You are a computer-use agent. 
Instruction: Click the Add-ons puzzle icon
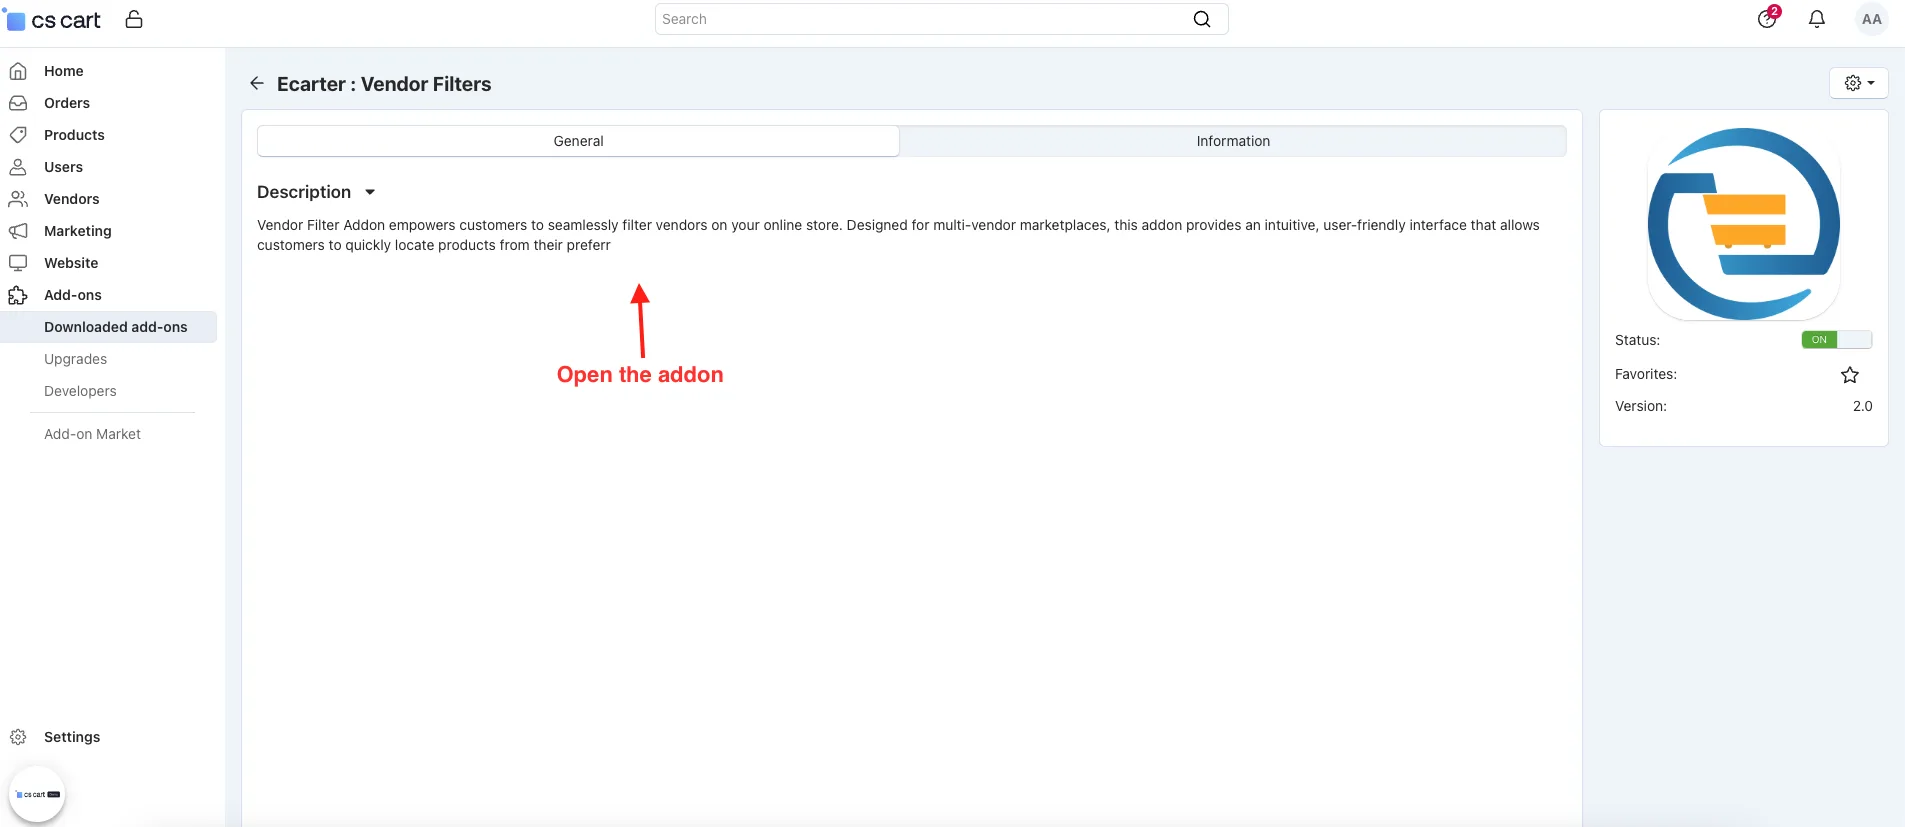point(18,295)
